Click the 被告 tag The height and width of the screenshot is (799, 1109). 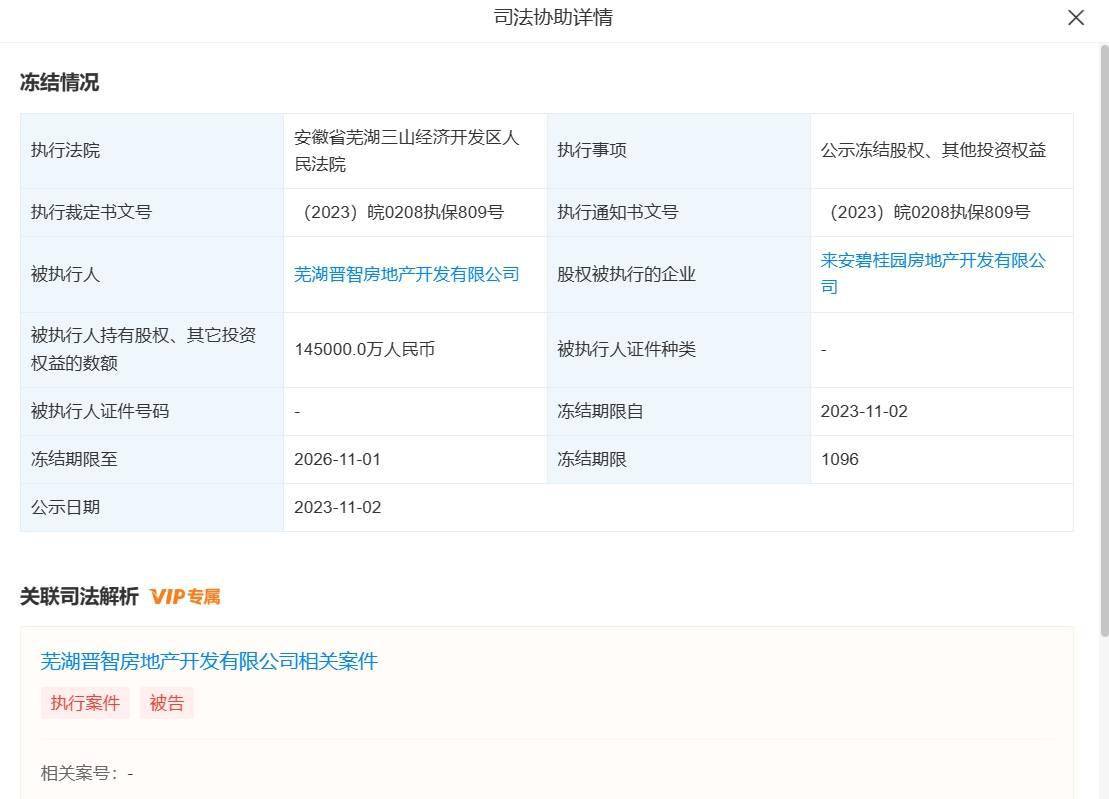(167, 703)
